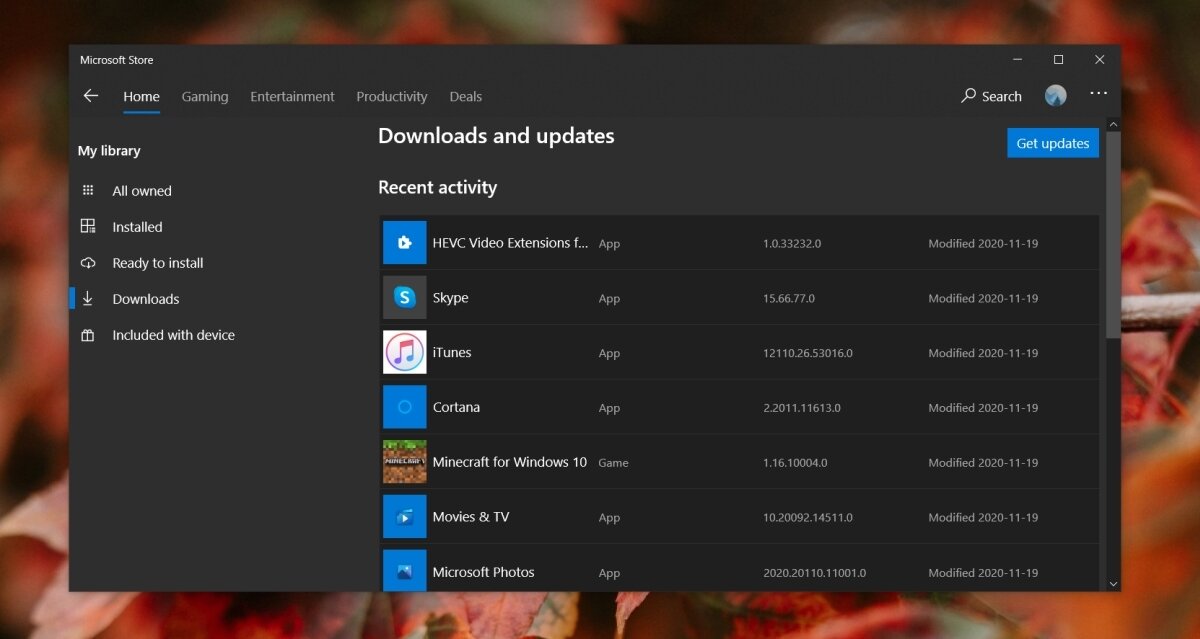Viewport: 1200px width, 639px height.
Task: Click the HEVC Video Extensions icon
Action: coord(404,243)
